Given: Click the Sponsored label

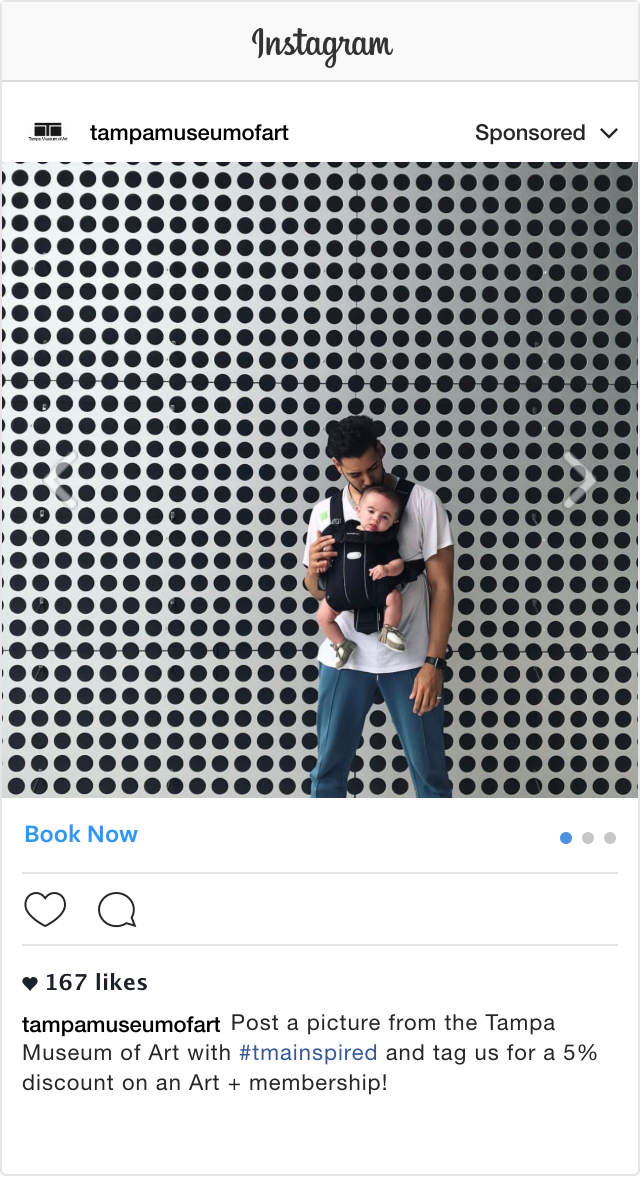Looking at the screenshot, I should pos(530,133).
